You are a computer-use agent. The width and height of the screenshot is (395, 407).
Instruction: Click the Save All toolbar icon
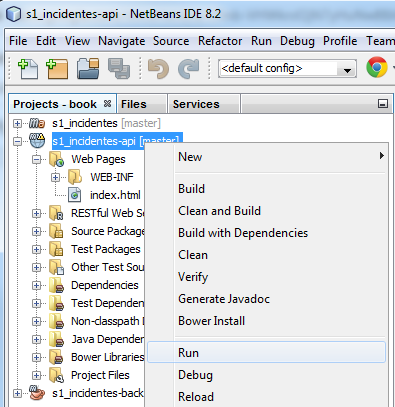[x=119, y=69]
